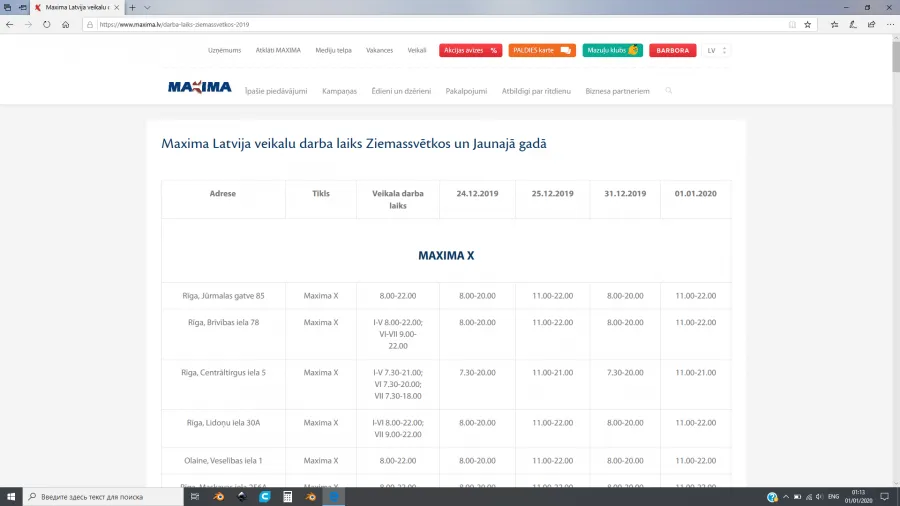The height and width of the screenshot is (506, 900).
Task: Show hidden system tray icons
Action: tap(786, 497)
